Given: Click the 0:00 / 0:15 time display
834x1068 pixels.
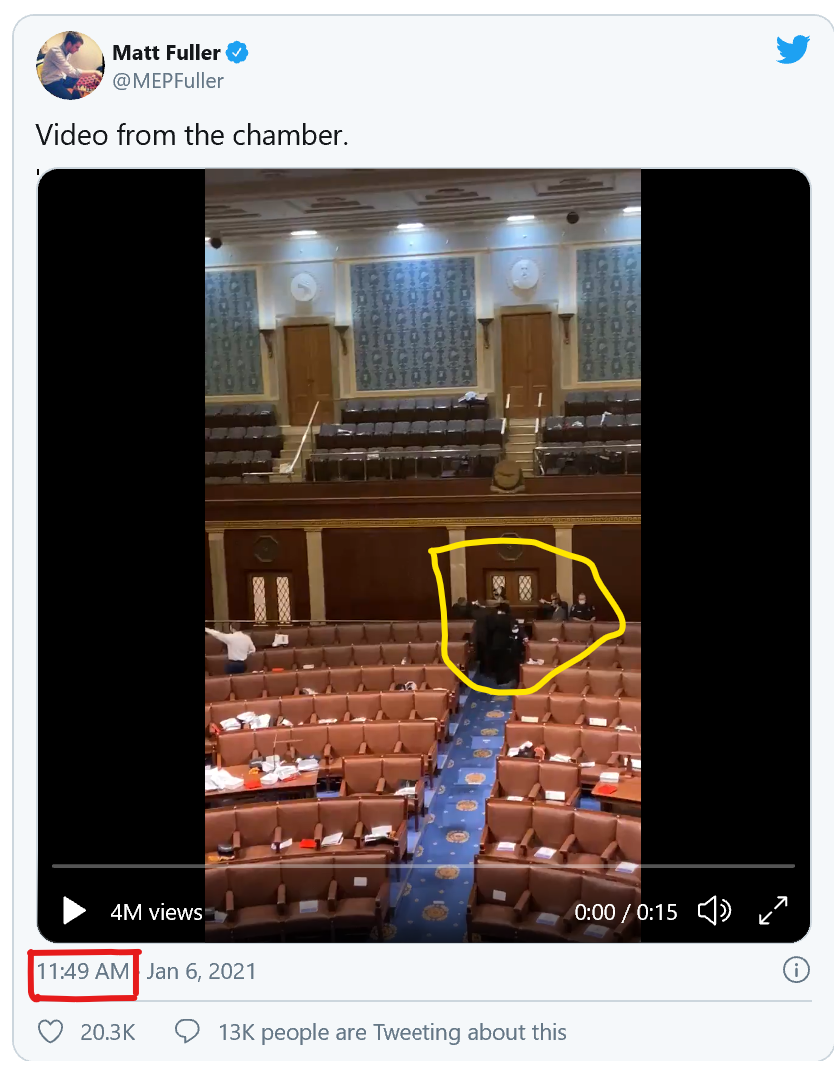Looking at the screenshot, I should pyautogui.click(x=626, y=911).
